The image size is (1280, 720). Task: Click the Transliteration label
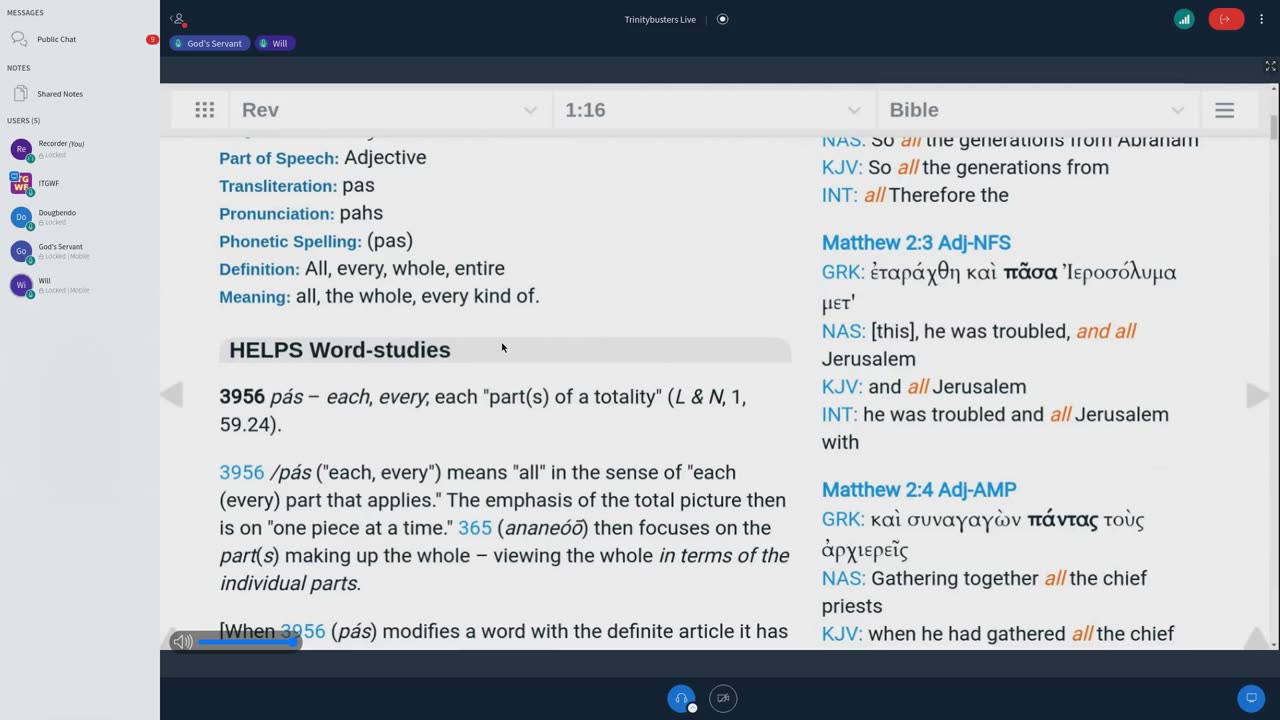click(x=278, y=186)
